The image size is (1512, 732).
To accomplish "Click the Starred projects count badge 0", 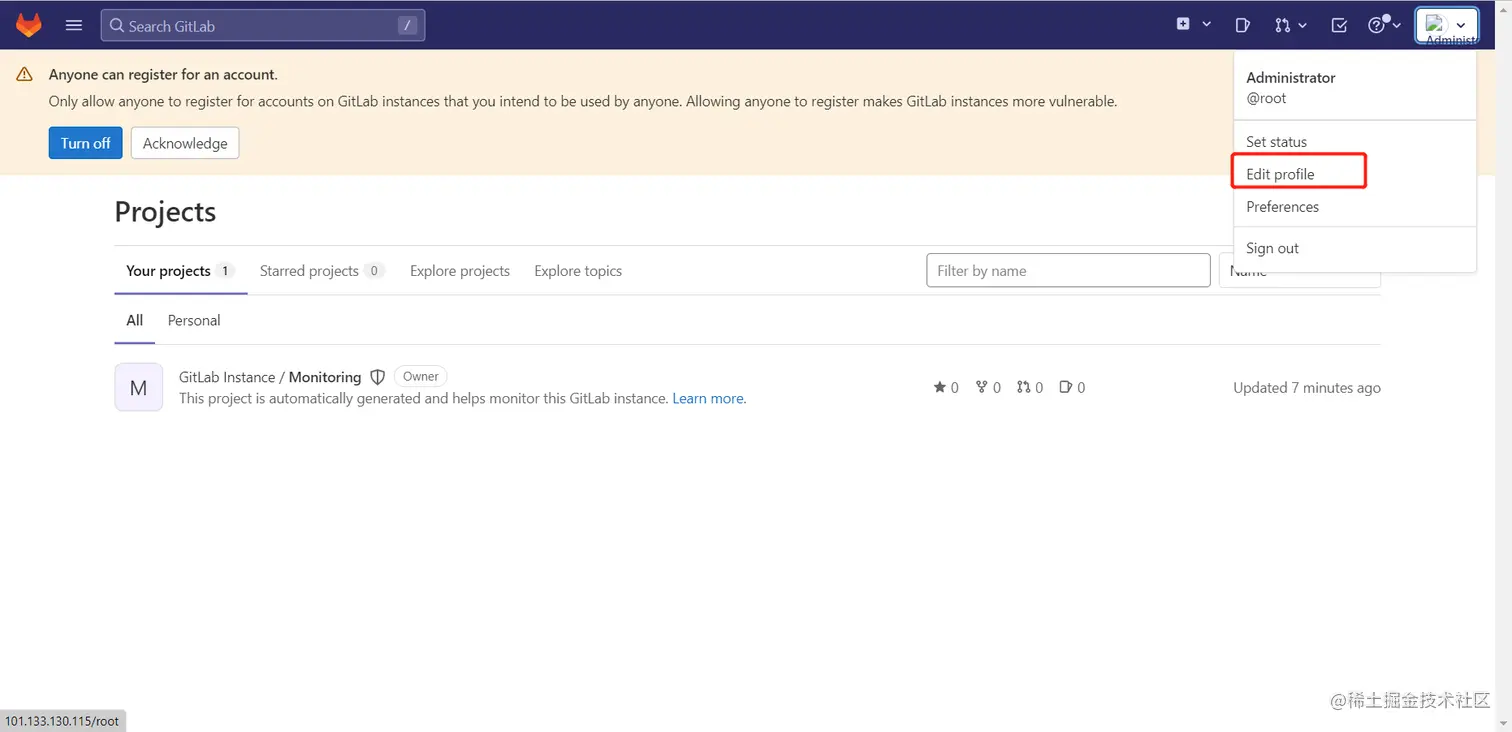I will pyautogui.click(x=375, y=271).
